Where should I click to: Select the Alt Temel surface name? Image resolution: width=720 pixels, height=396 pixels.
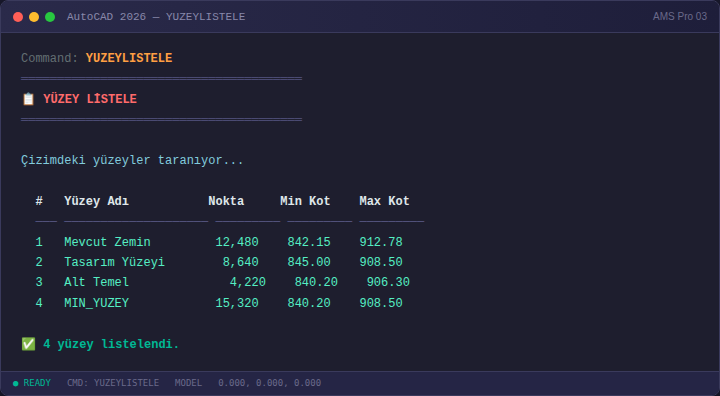coord(96,282)
